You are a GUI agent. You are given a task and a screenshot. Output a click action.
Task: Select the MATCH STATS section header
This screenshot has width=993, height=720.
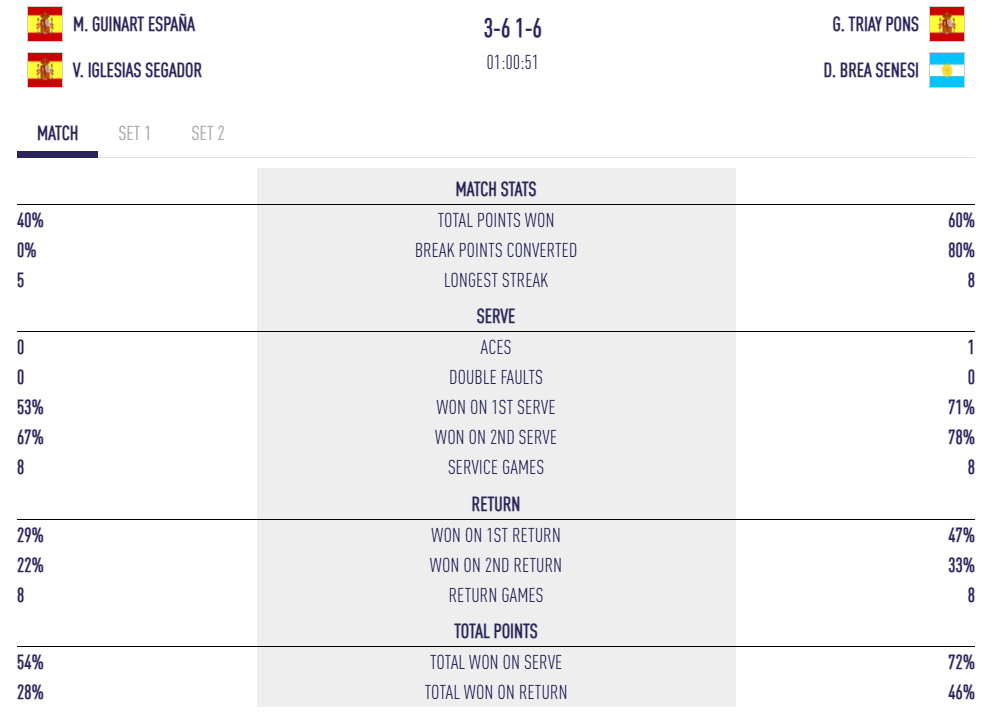coord(496,189)
